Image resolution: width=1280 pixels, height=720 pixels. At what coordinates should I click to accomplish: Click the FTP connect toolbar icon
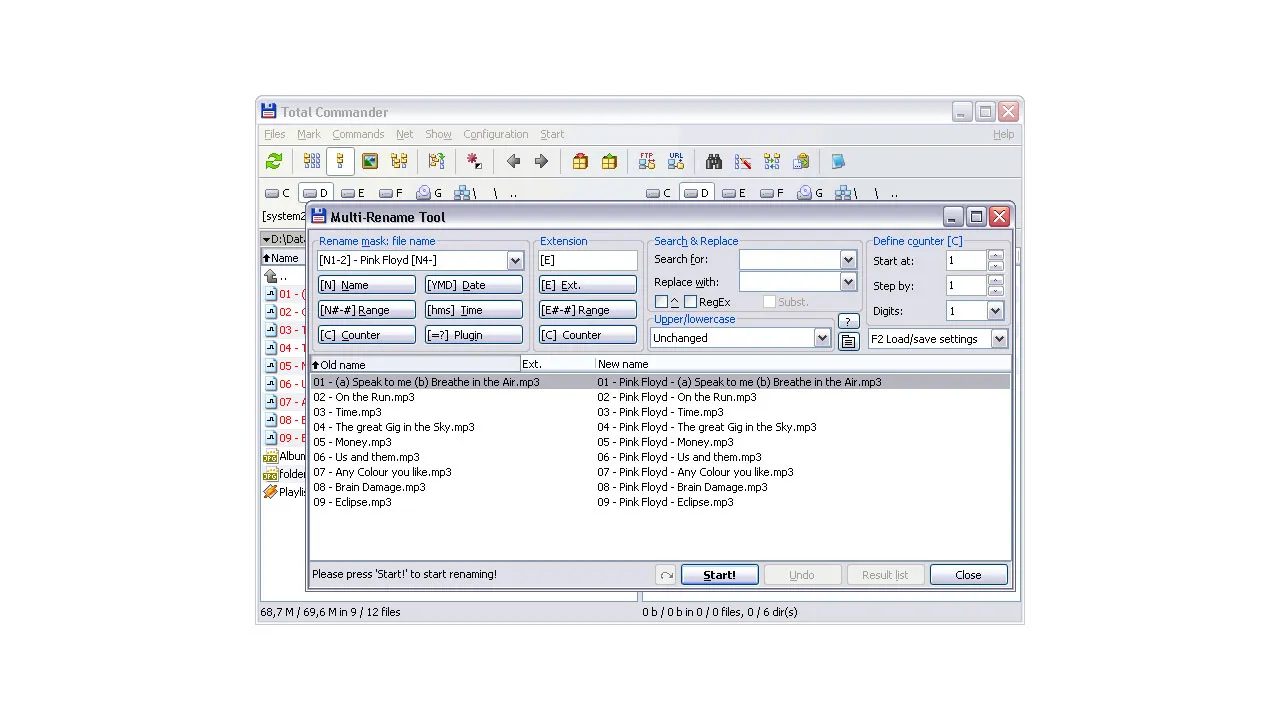(x=647, y=162)
